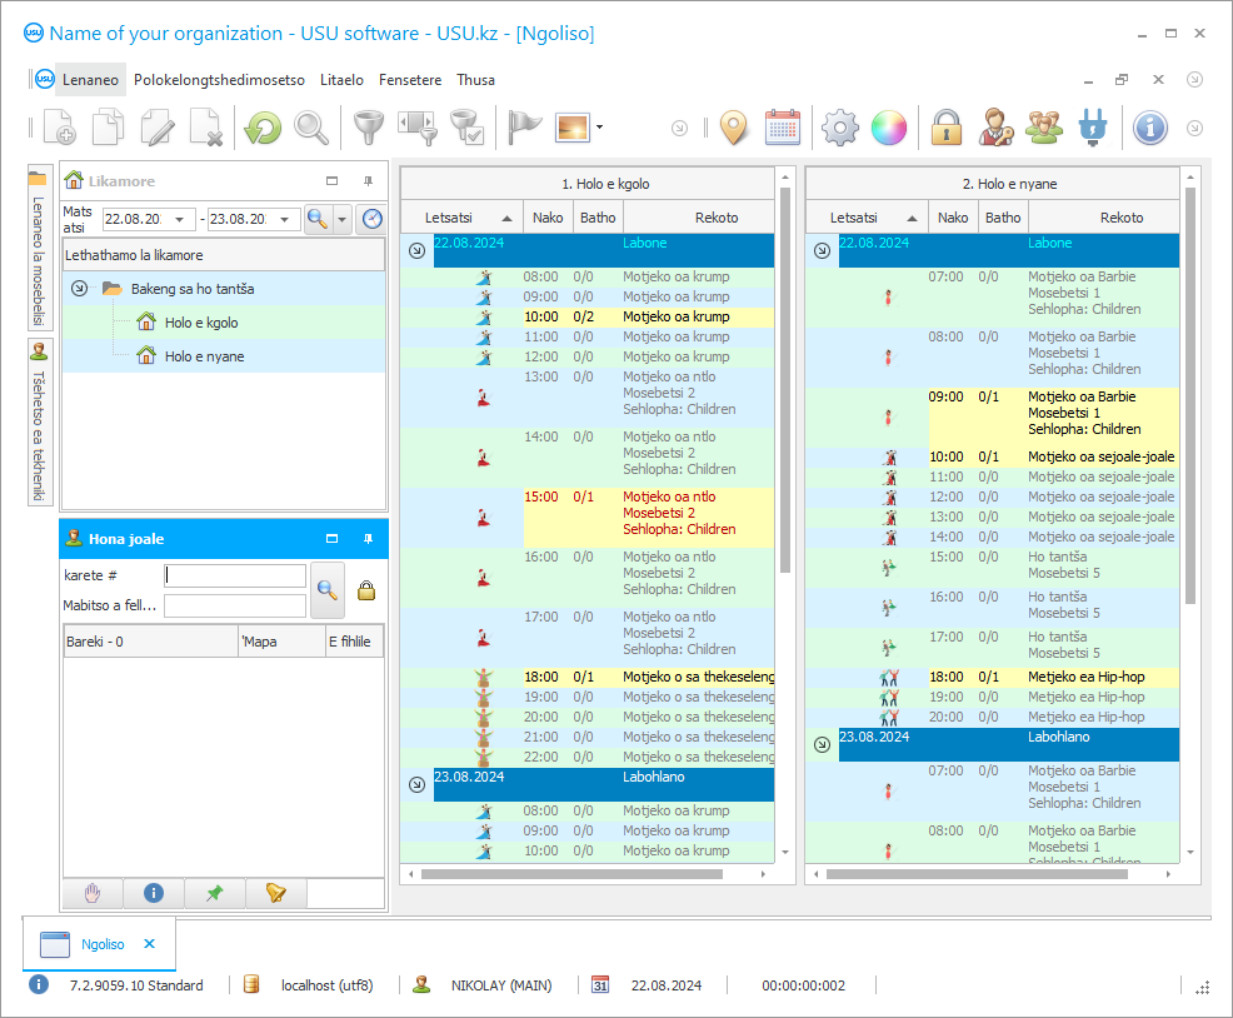This screenshot has height=1018, width=1233.
Task: Click the Rekoto column header in Holo e kgolo
Action: [x=716, y=218]
